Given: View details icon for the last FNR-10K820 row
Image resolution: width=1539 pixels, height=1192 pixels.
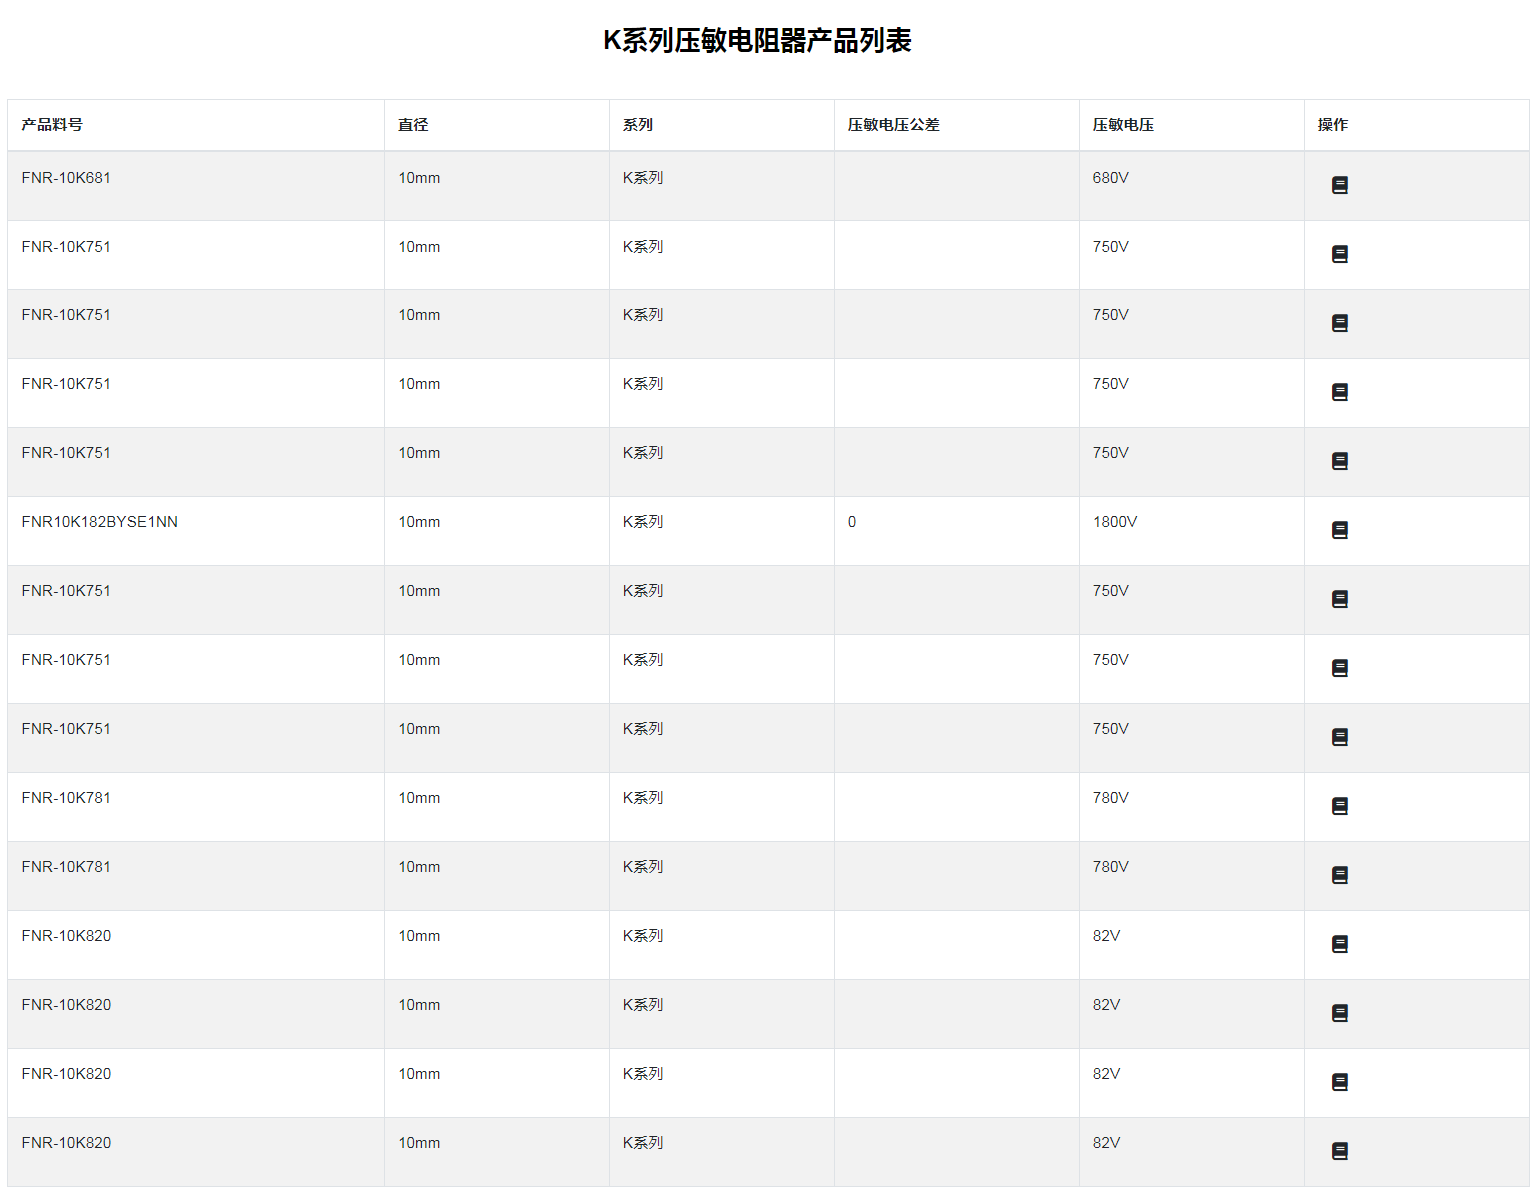Looking at the screenshot, I should 1340,1151.
